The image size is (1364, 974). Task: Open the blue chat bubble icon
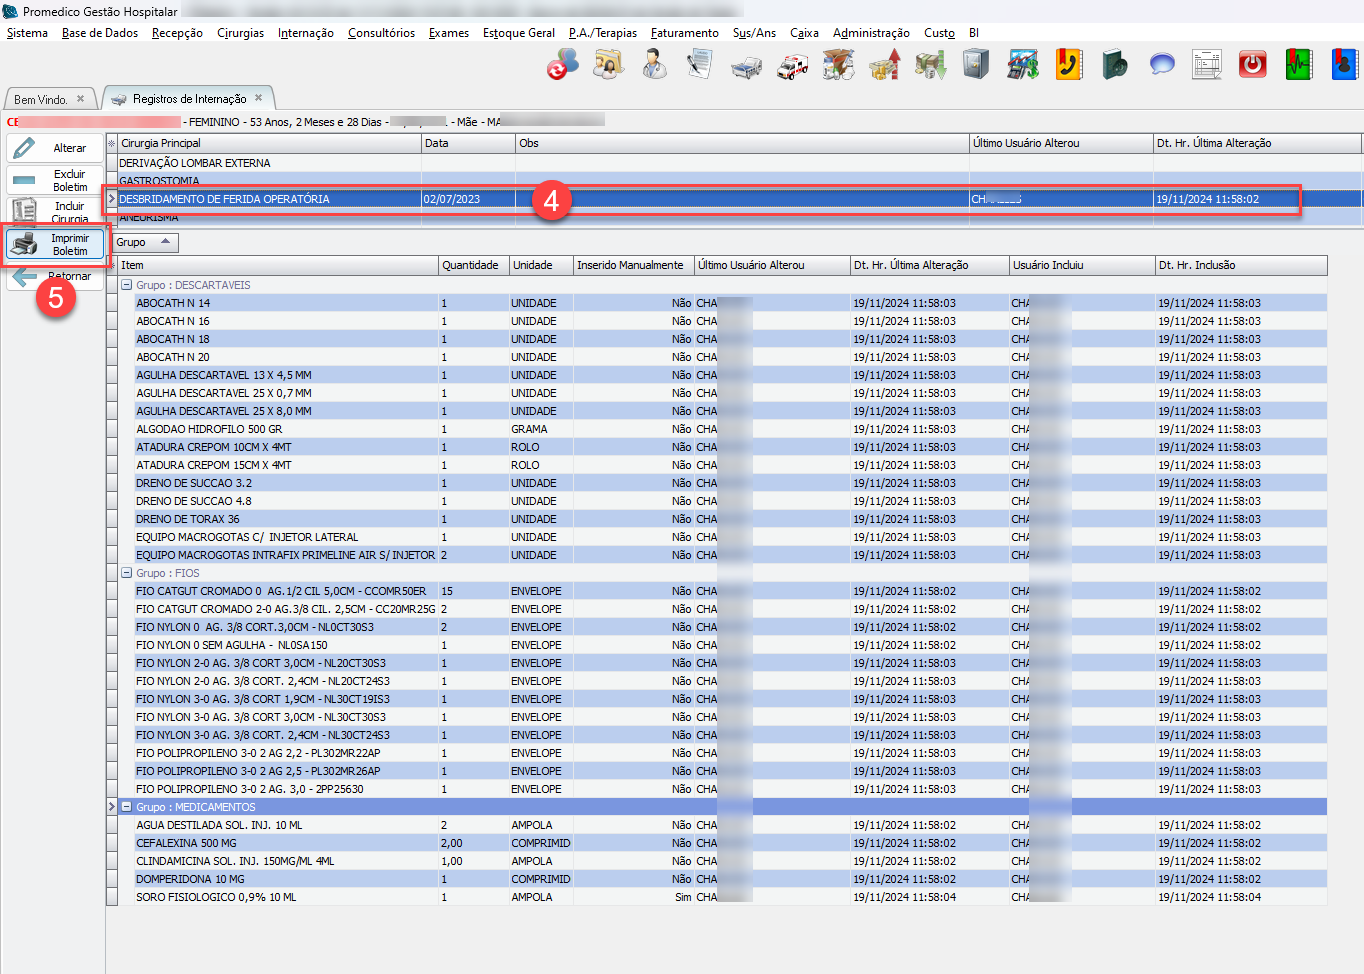point(1161,65)
